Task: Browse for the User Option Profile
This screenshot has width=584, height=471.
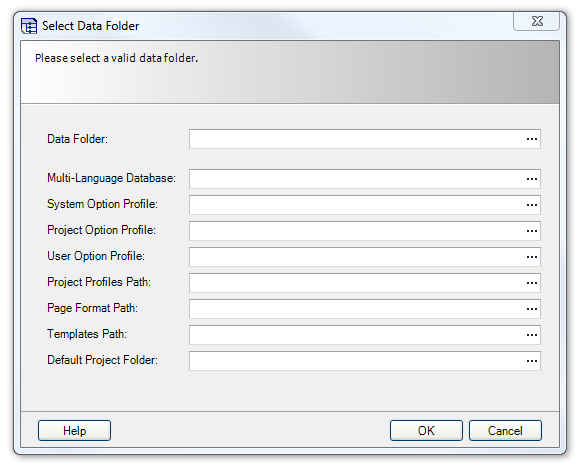Action: tap(531, 257)
